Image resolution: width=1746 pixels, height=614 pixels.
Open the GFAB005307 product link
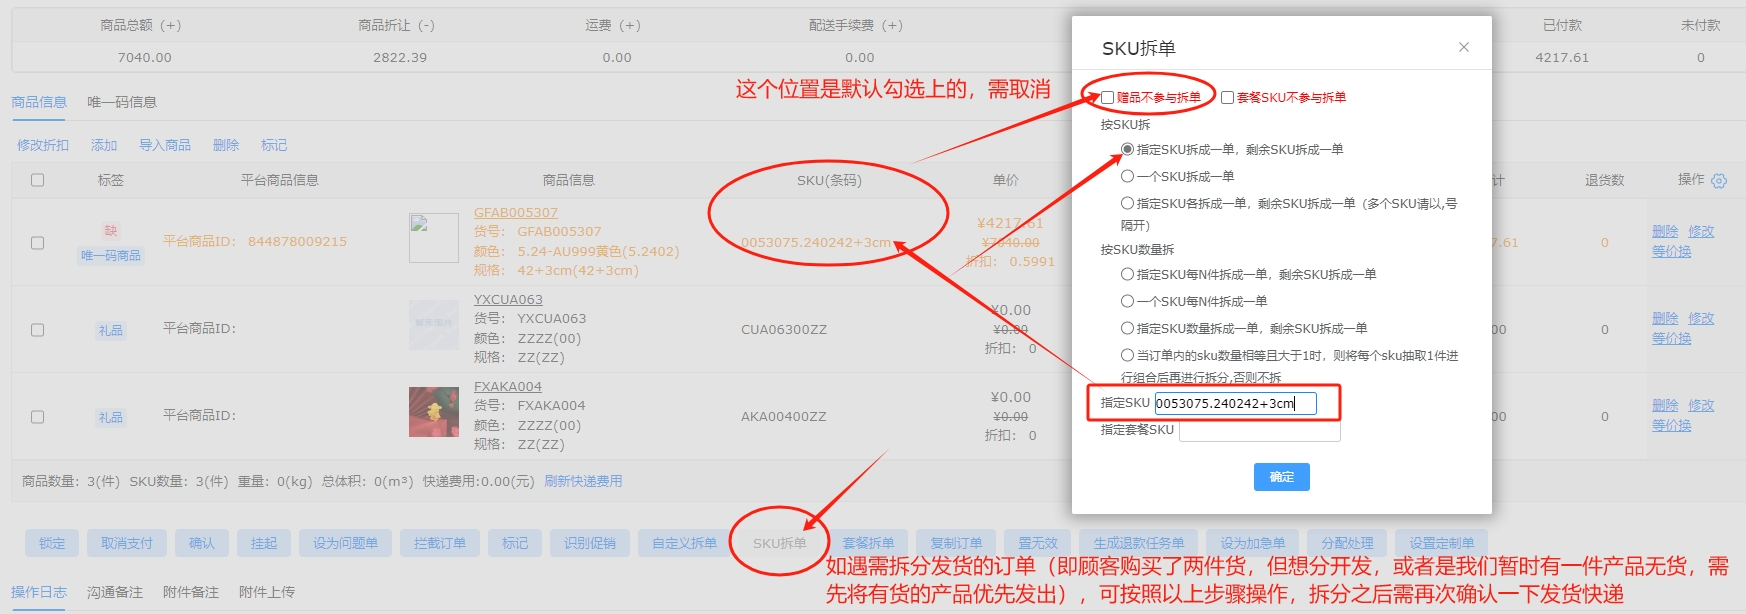click(515, 212)
